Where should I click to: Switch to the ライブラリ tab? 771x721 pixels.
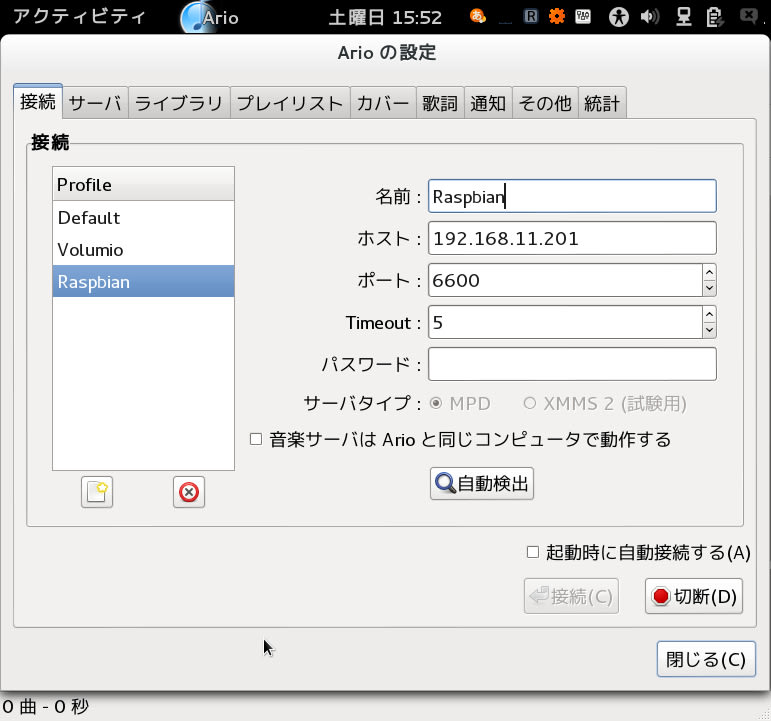click(179, 103)
